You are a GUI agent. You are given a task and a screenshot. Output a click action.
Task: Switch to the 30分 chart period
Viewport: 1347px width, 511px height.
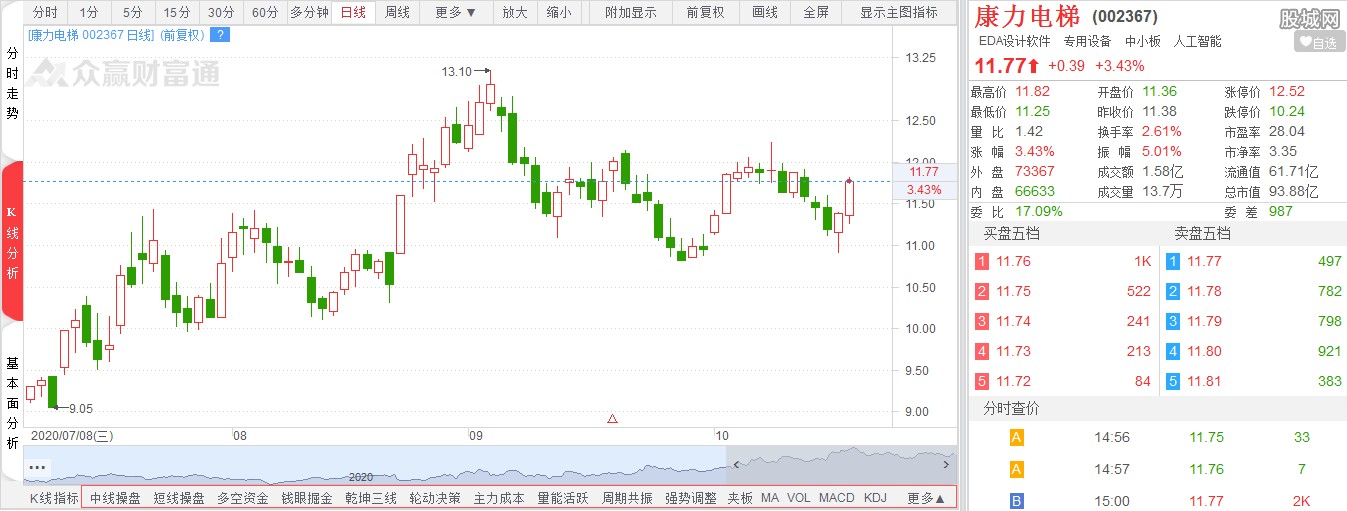tap(221, 13)
